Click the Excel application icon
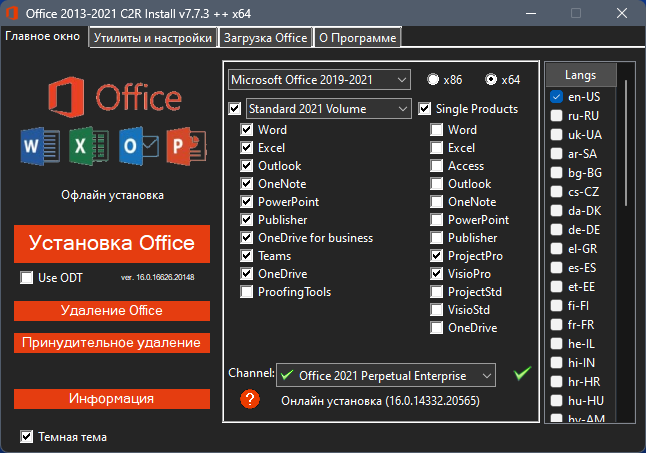The width and height of the screenshot is (646, 453). [89, 146]
